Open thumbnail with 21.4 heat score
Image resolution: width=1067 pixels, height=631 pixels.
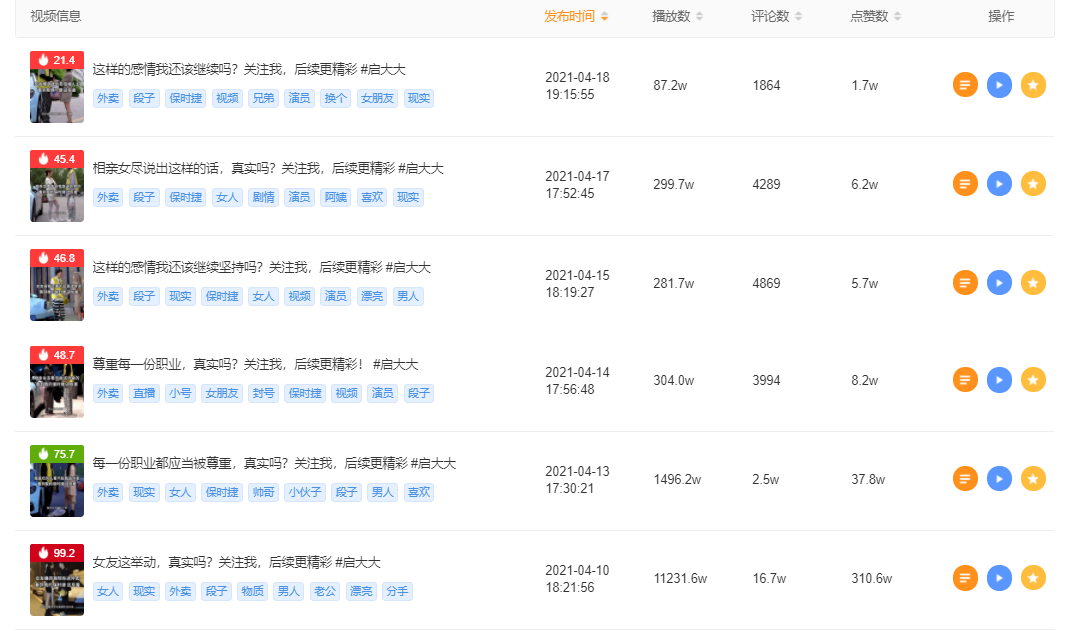57,87
